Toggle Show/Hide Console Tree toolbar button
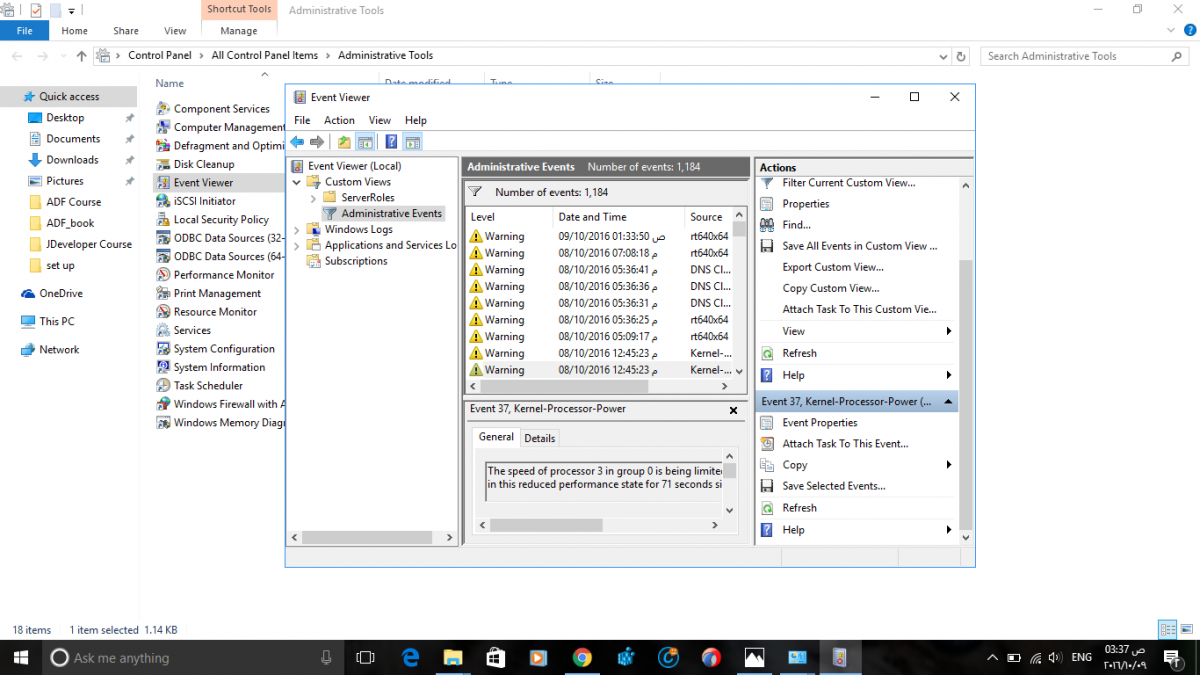The height and width of the screenshot is (675, 1200). 365,142
